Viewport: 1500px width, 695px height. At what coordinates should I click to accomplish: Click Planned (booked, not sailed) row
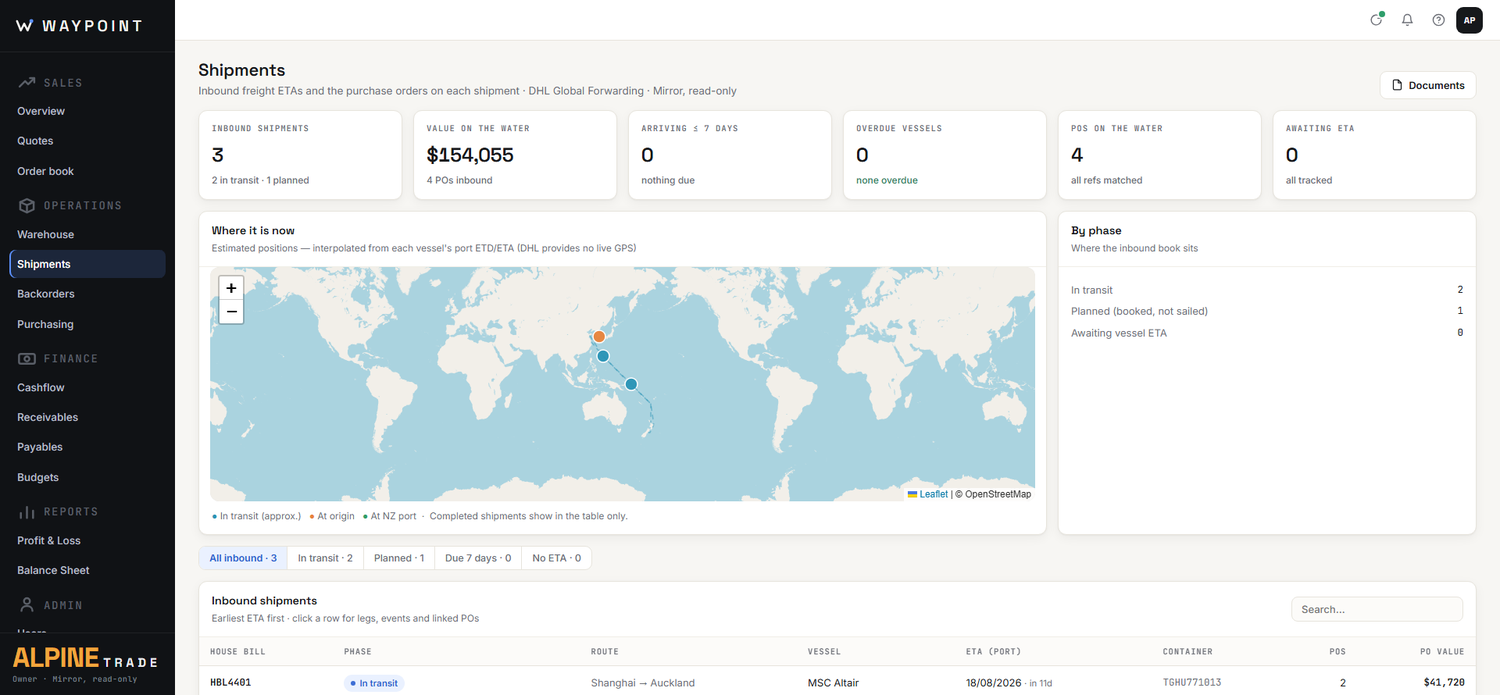1267,311
